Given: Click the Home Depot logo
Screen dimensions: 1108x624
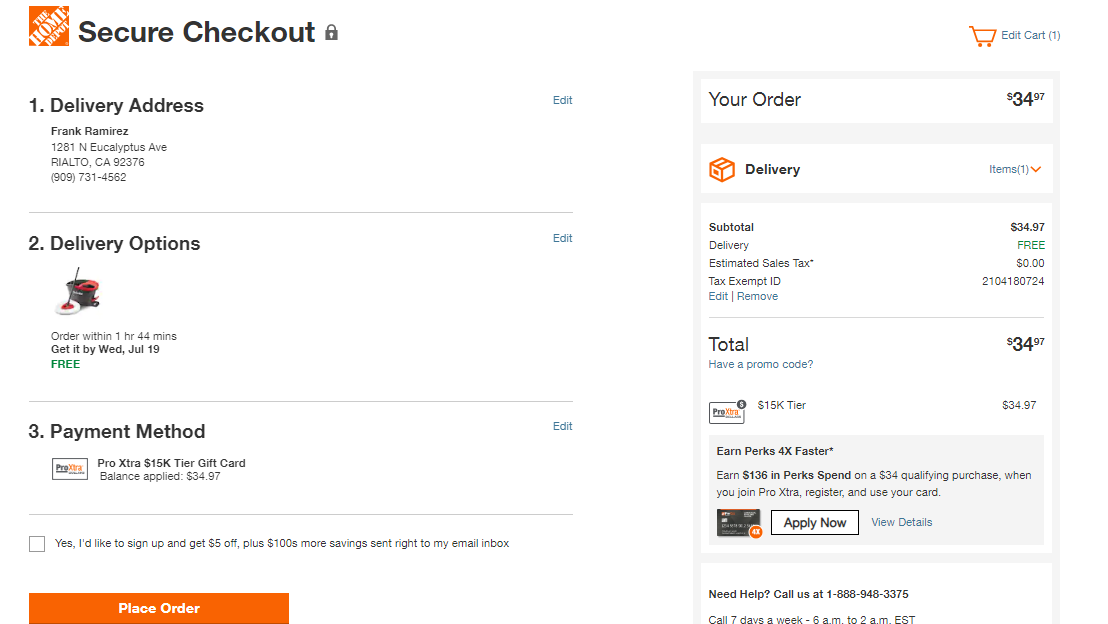Looking at the screenshot, I should 49,26.
